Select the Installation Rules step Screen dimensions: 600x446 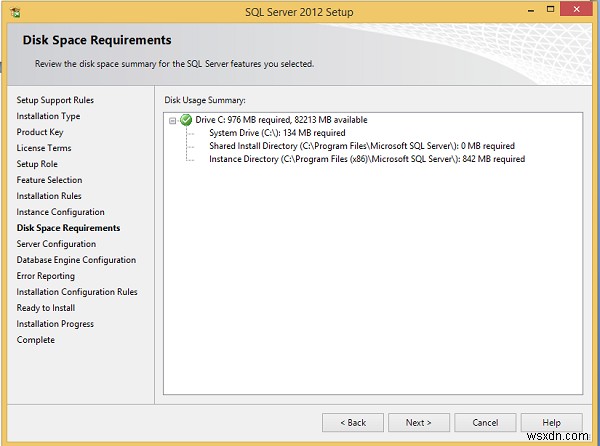pyautogui.click(x=49, y=196)
